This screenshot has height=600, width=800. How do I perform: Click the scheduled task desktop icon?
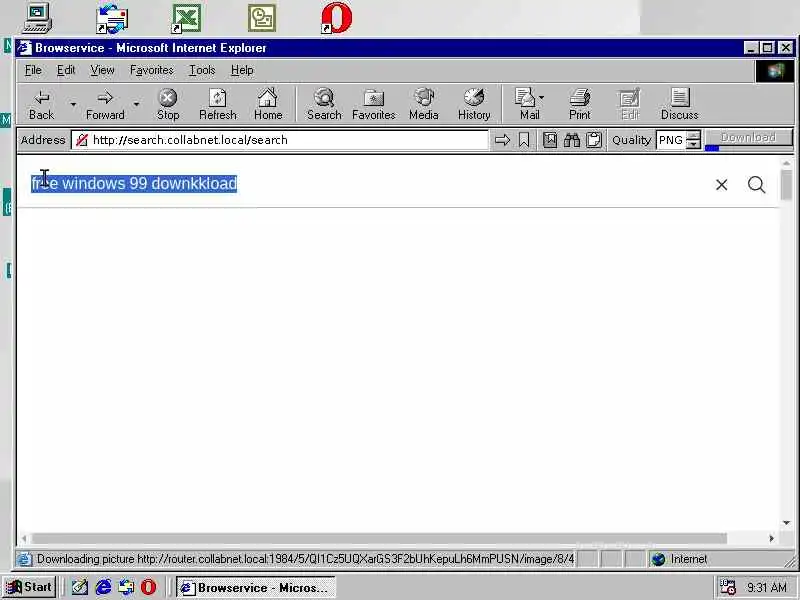[x=262, y=19]
